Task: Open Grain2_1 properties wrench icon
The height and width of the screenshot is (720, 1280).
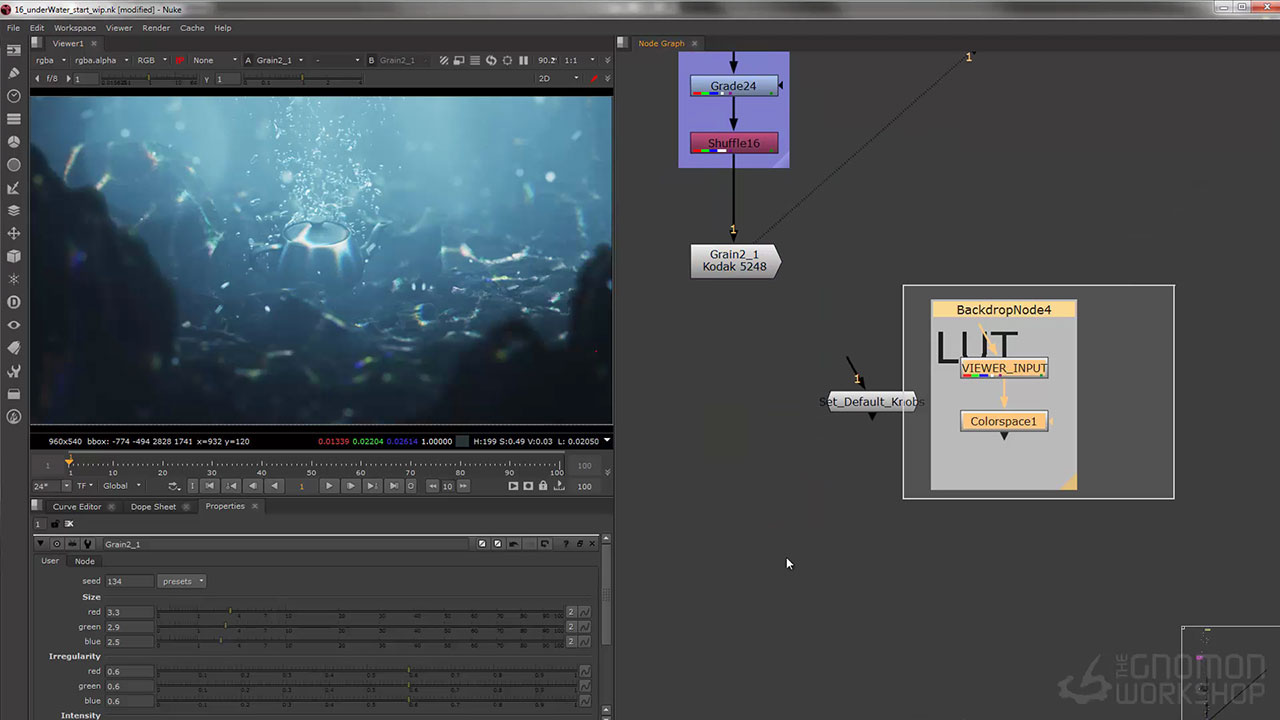Action: [88, 544]
